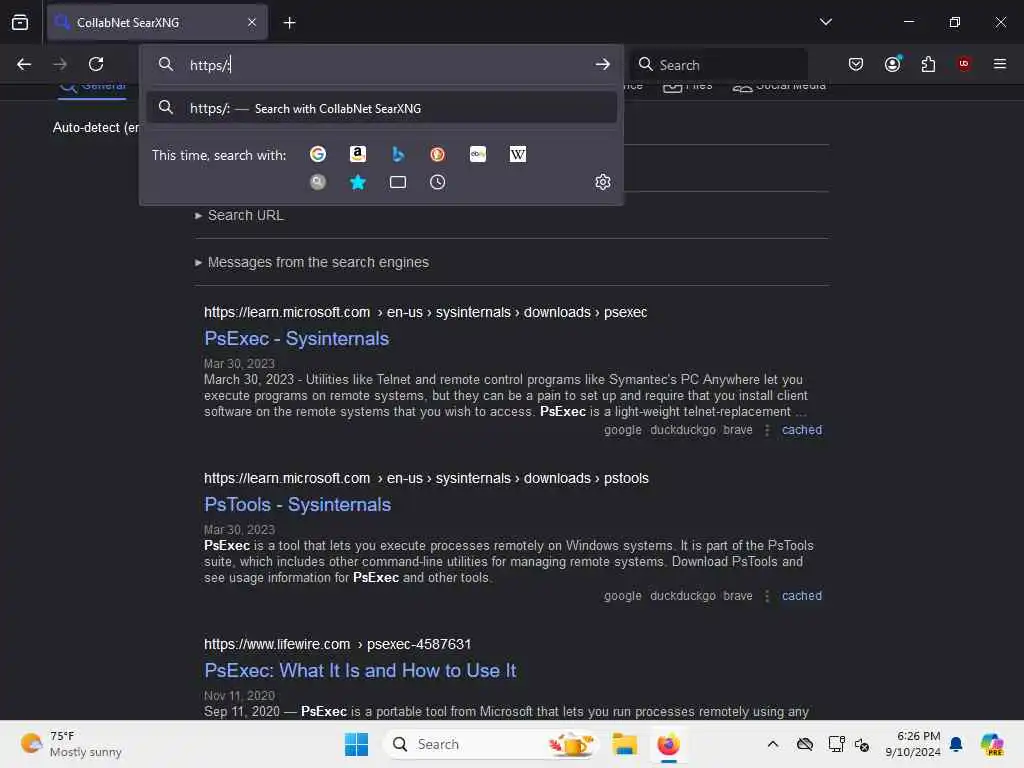Click the 'duckduckgo' label on PsTools result

click(682, 596)
